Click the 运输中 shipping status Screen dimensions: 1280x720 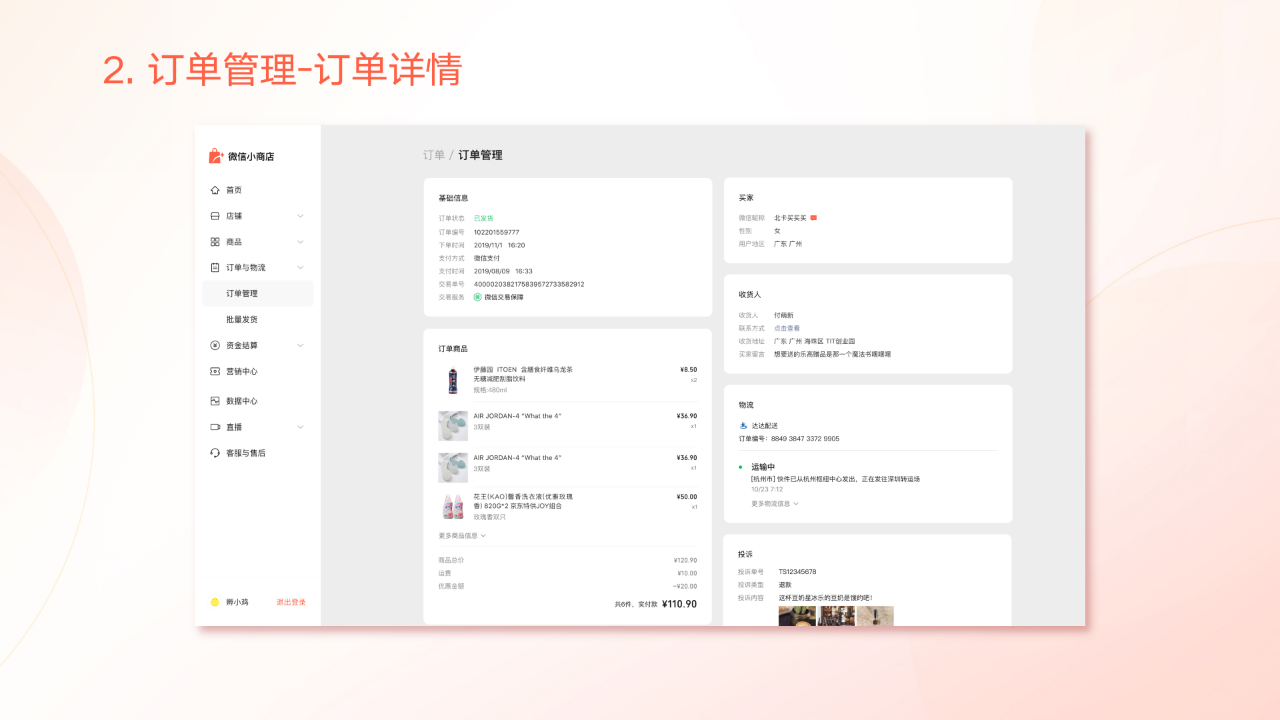[763, 466]
